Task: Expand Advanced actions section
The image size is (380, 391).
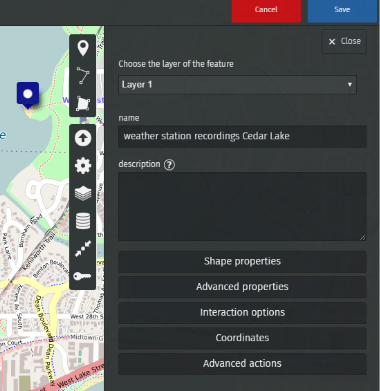Action: pos(242,363)
